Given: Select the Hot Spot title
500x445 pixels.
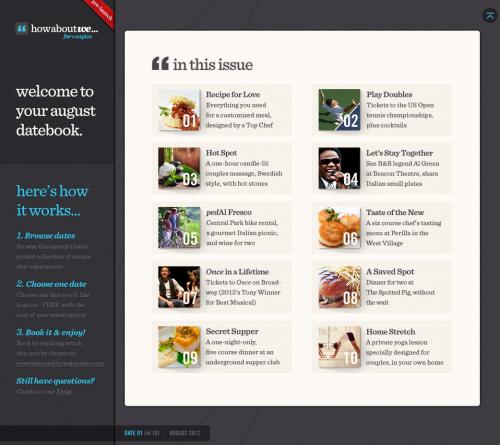Looking at the screenshot, I should click(x=221, y=153).
